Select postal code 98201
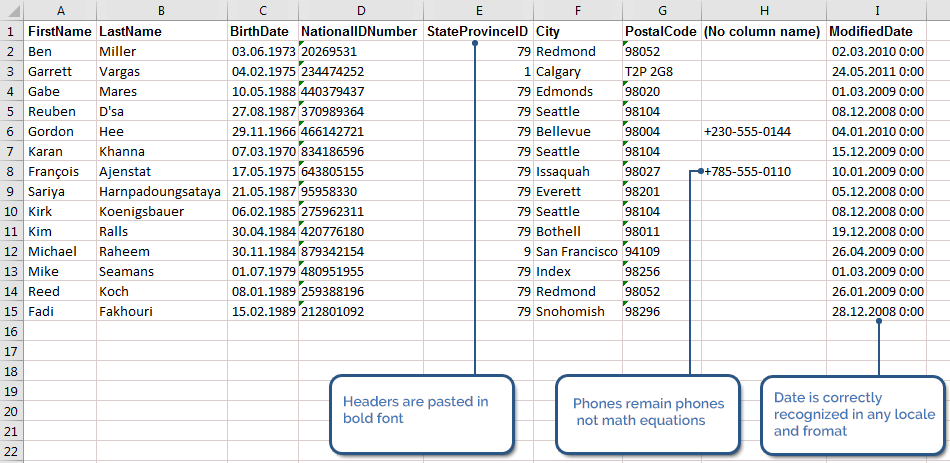The width and height of the screenshot is (950, 463). tap(662, 192)
